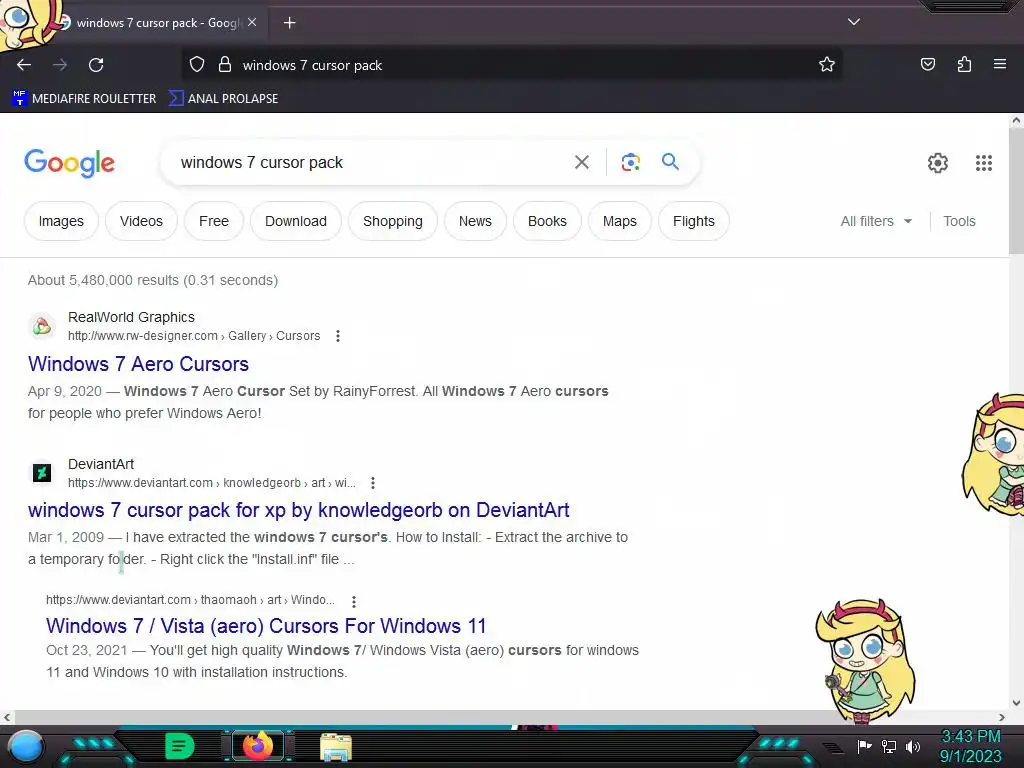The width and height of the screenshot is (1024, 768).
Task: Open more options for thaomaoh DeviantArt result
Action: coord(353,601)
